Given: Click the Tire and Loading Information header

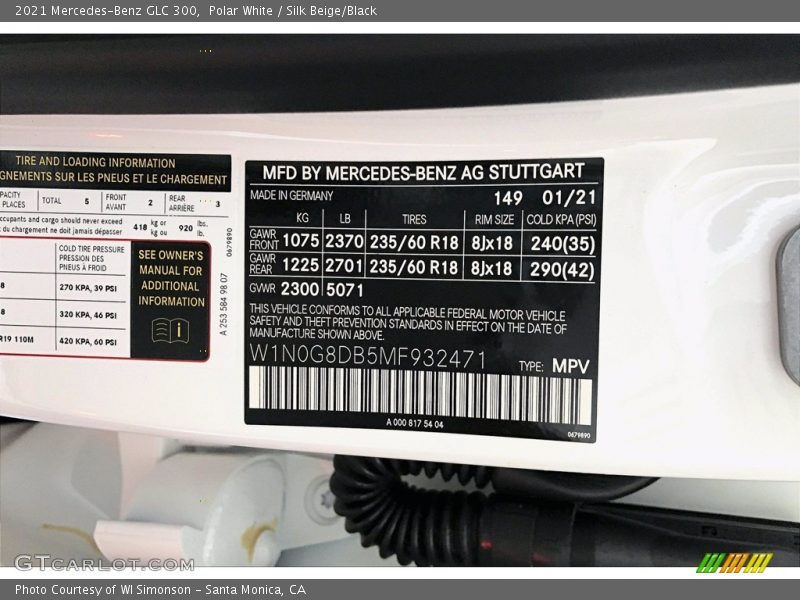Looking at the screenshot, I should (x=95, y=162).
